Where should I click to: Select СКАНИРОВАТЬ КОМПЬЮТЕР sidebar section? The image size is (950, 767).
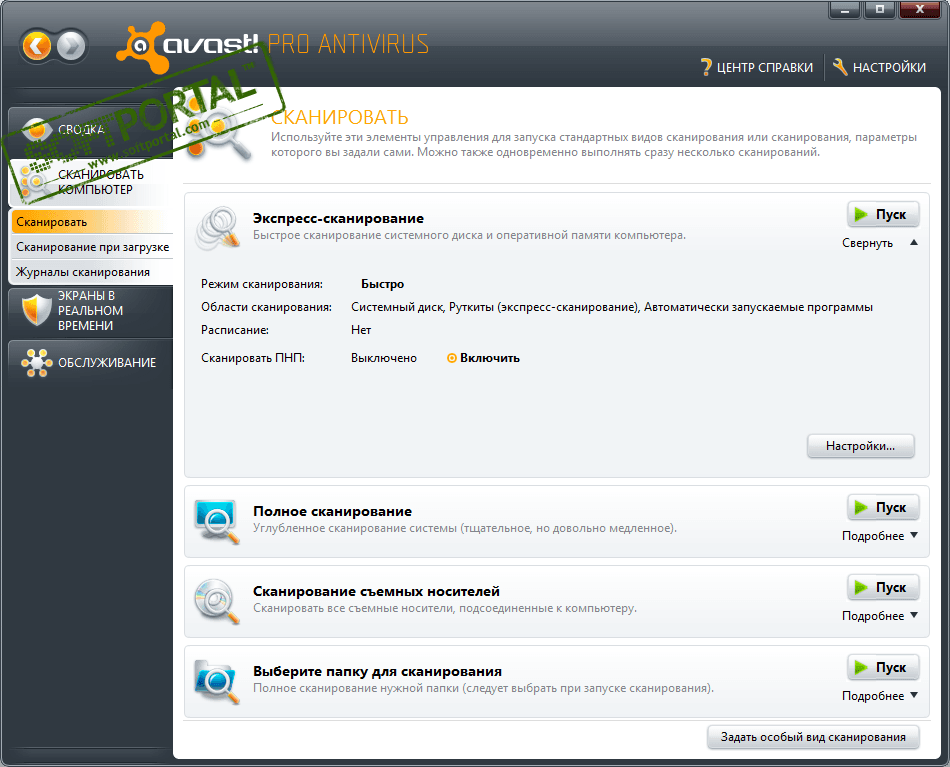91,182
